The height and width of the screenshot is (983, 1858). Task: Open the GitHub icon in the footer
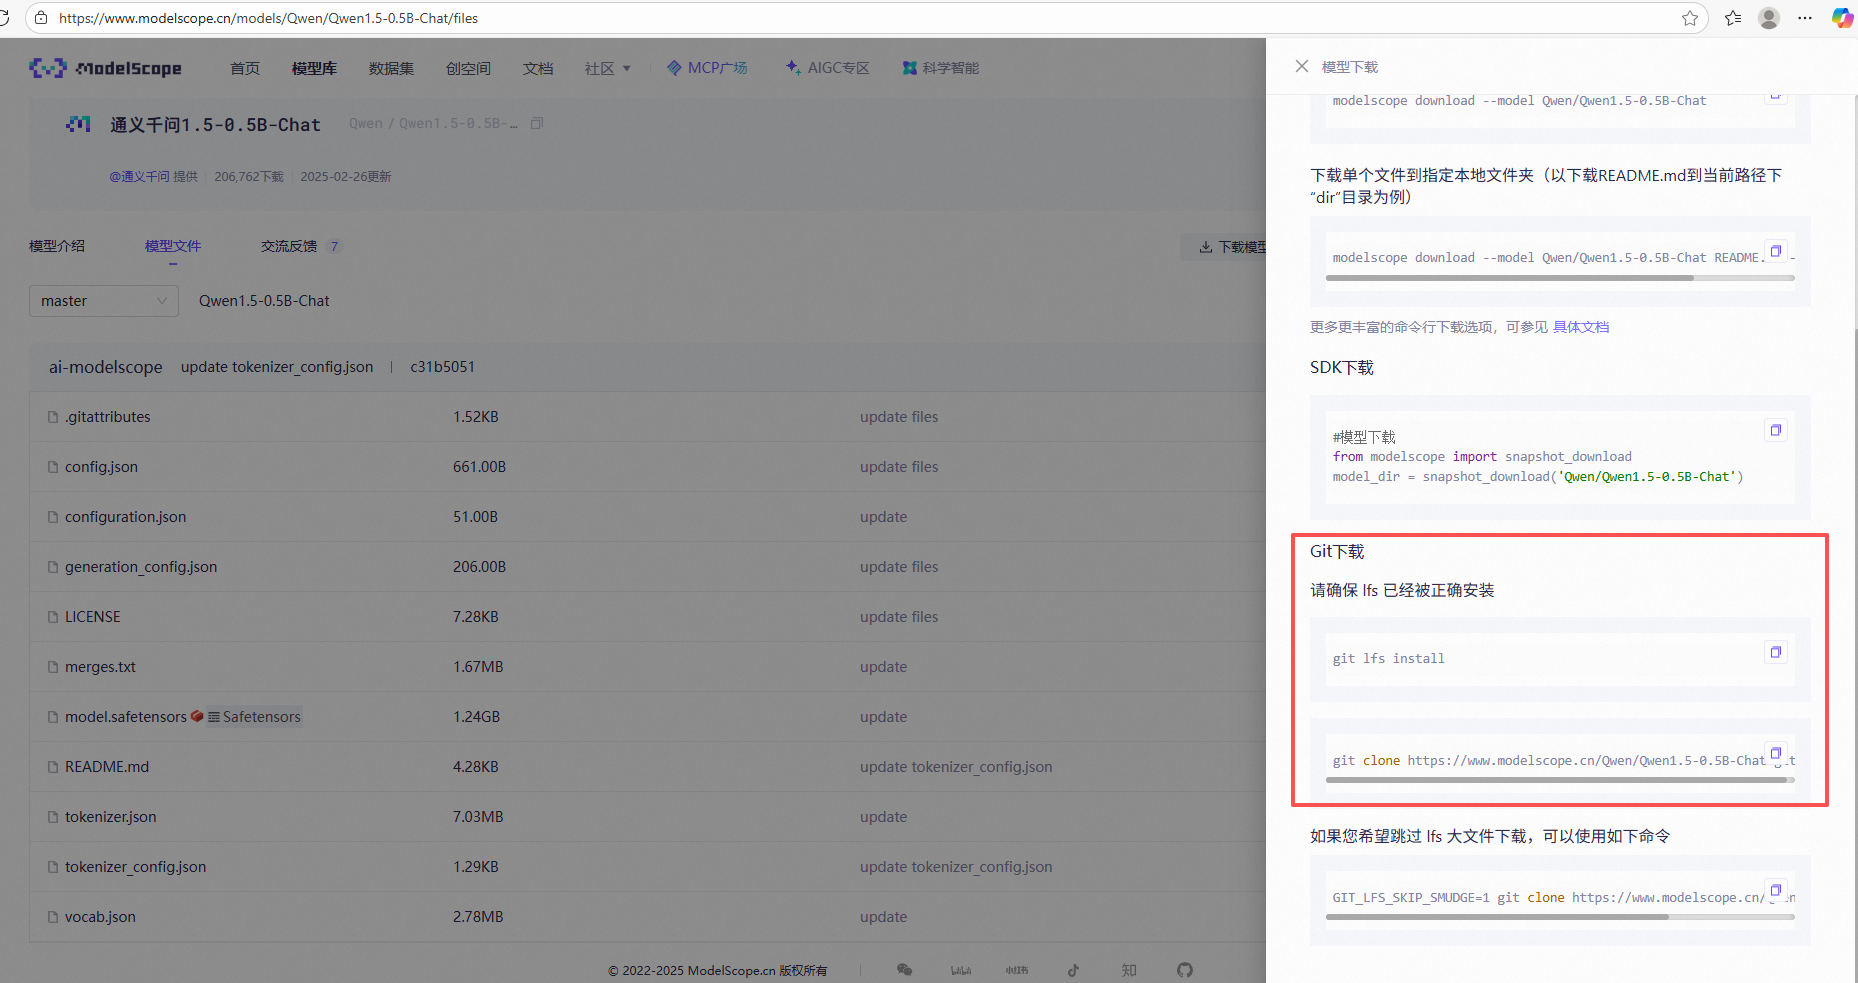[1185, 970]
